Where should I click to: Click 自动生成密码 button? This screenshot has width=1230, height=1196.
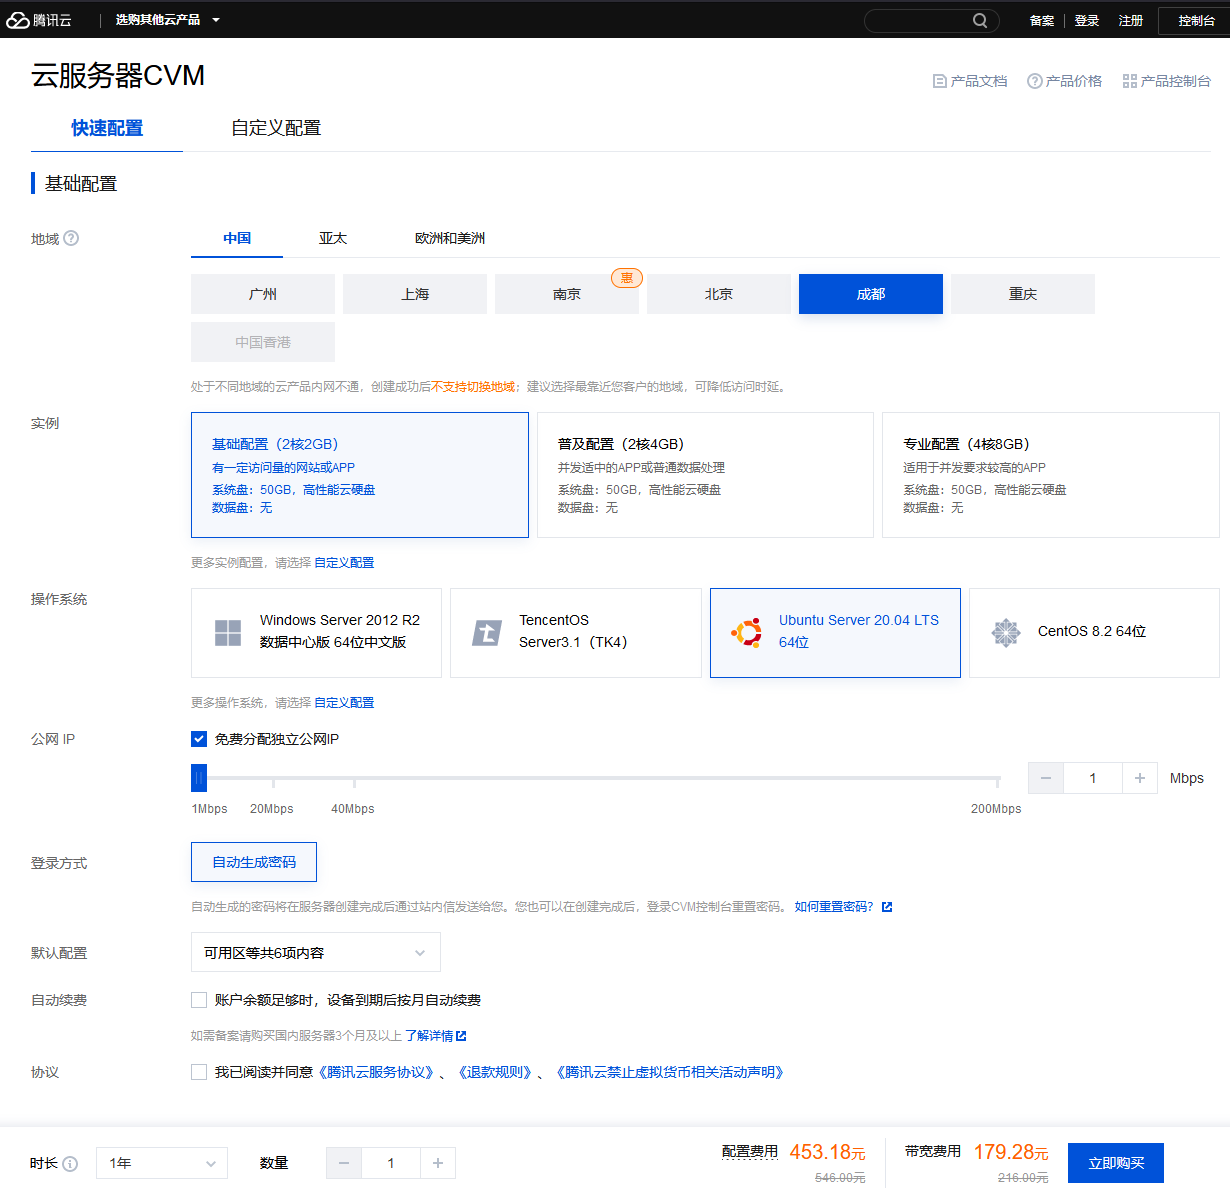(254, 862)
